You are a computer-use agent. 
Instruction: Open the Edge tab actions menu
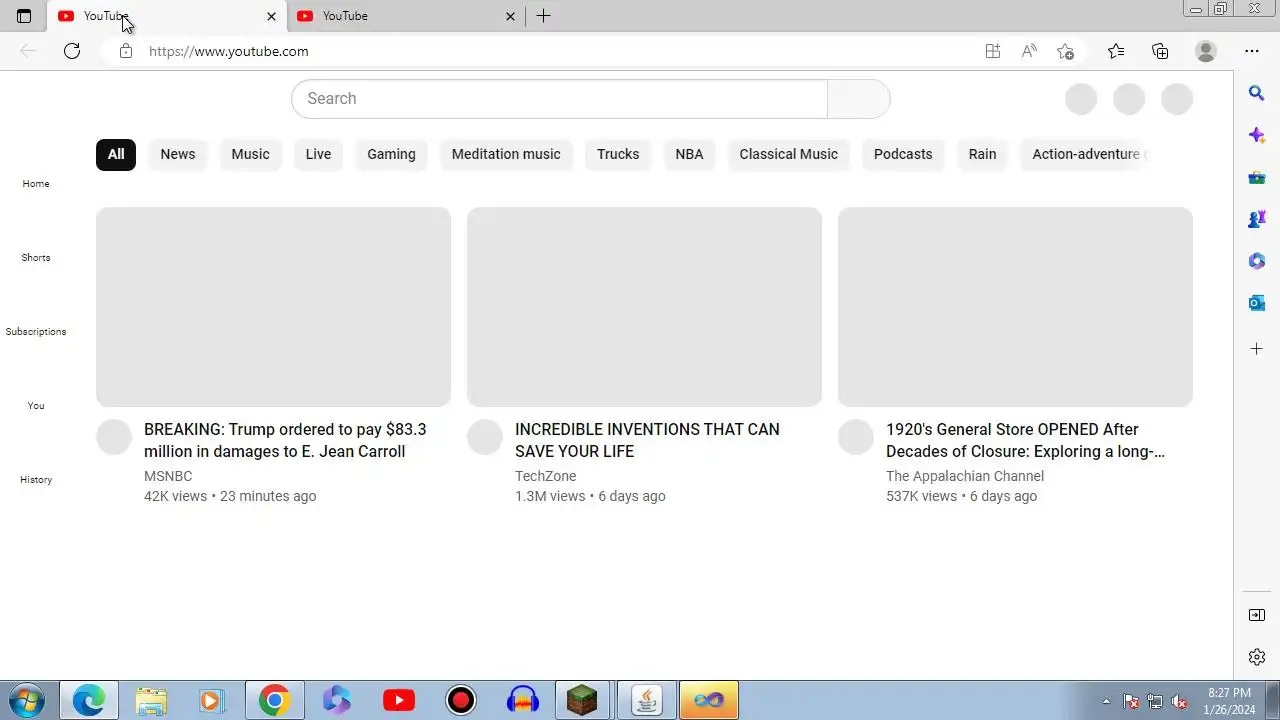[x=24, y=16]
